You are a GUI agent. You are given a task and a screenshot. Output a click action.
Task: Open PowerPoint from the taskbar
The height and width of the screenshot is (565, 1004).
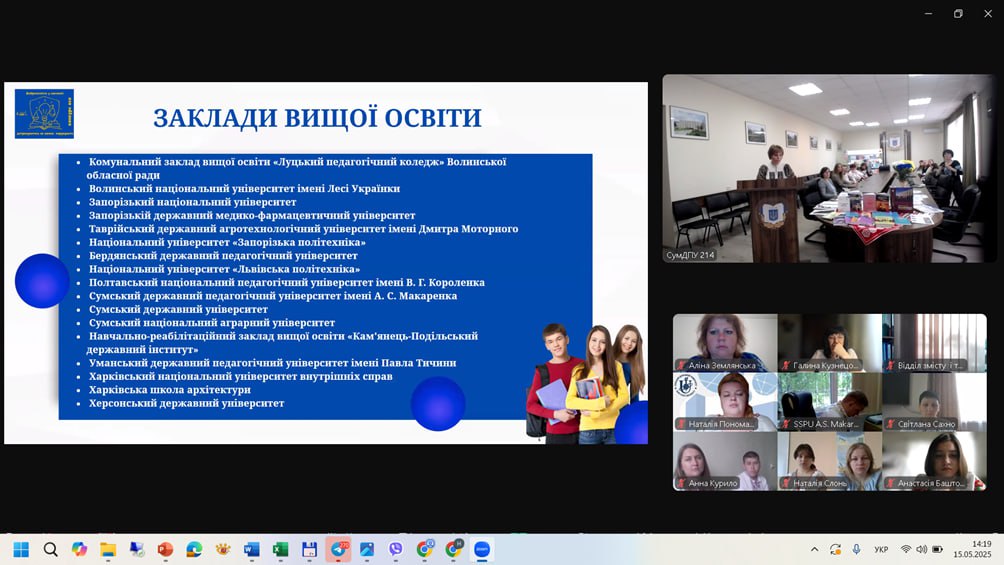[165, 550]
